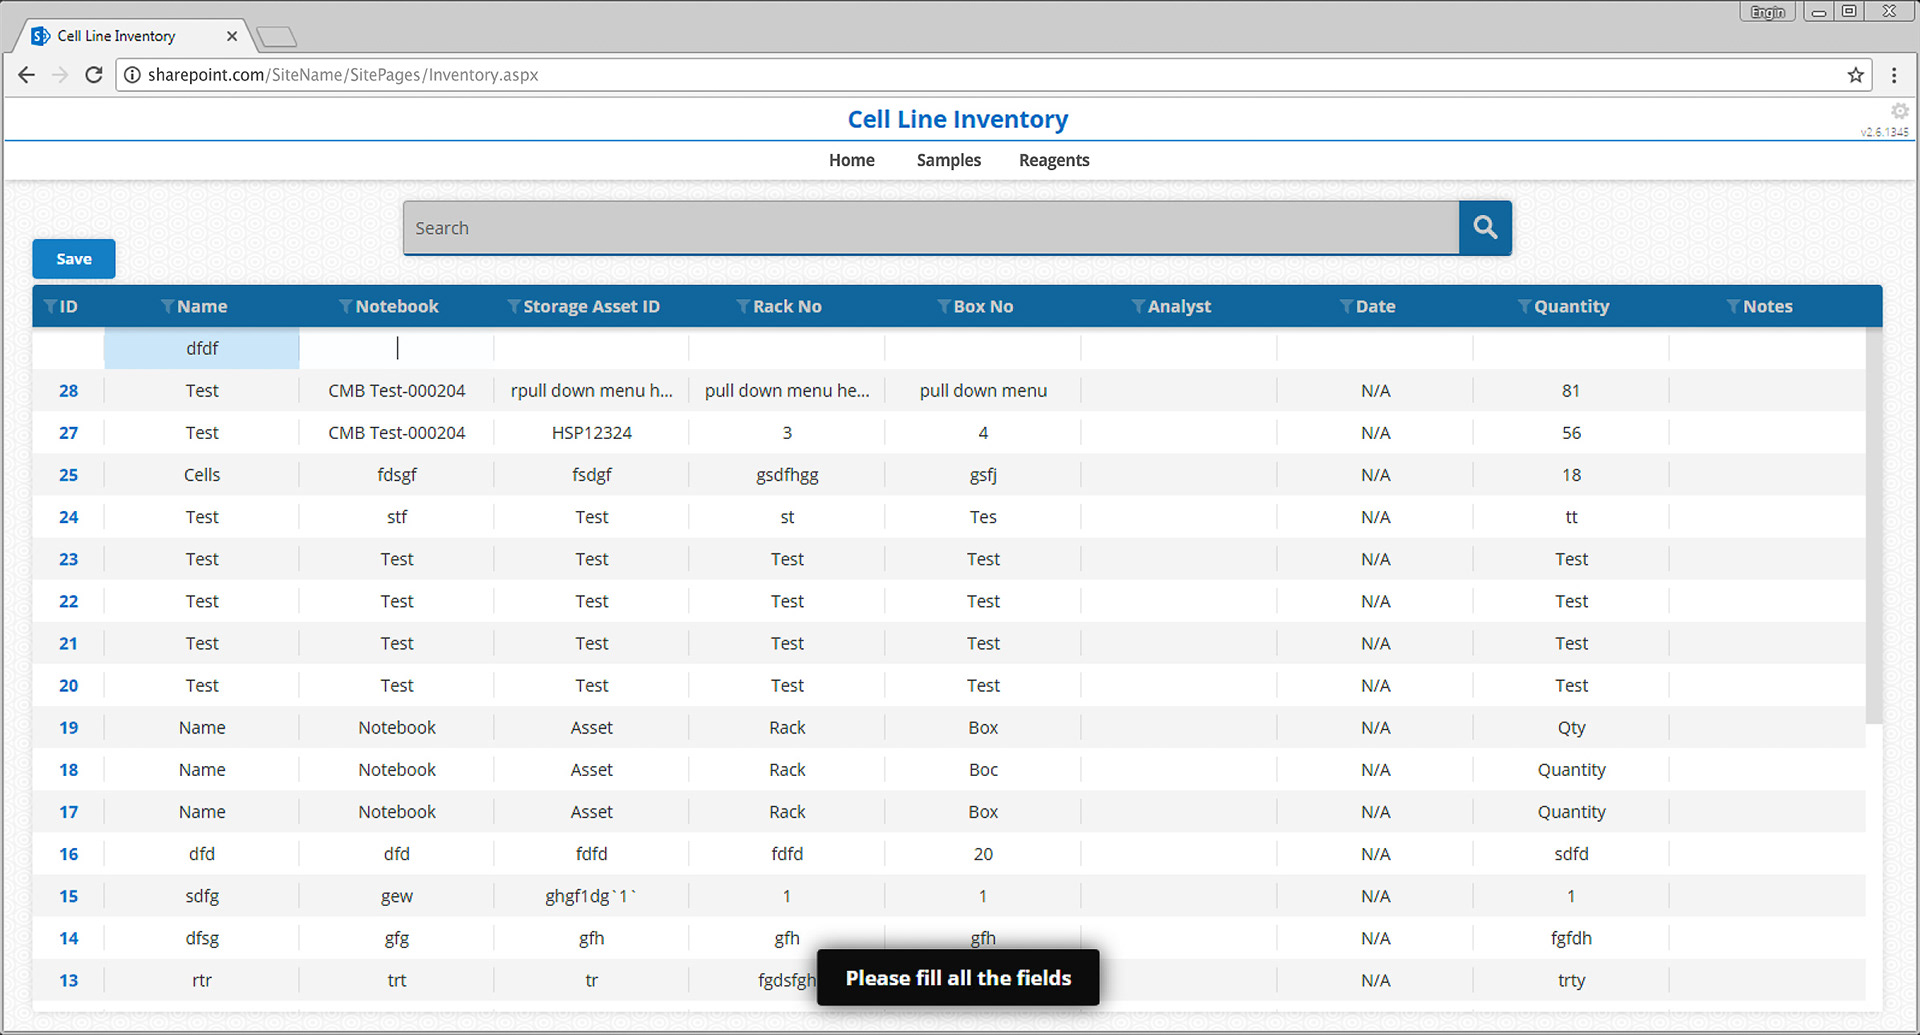1920x1035 pixels.
Task: Click the browser forward arrow
Action: pos(60,75)
